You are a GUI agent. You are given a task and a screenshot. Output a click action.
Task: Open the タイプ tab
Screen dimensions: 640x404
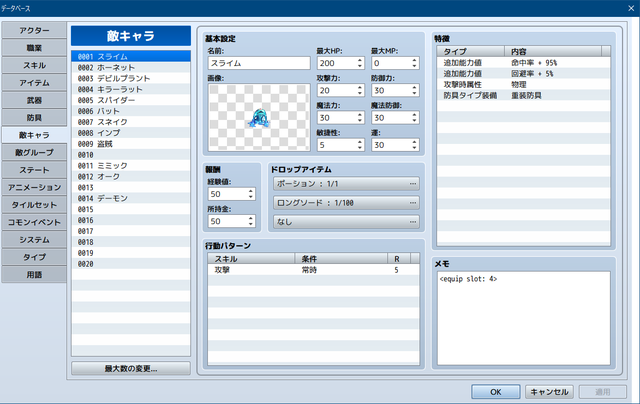[34, 257]
